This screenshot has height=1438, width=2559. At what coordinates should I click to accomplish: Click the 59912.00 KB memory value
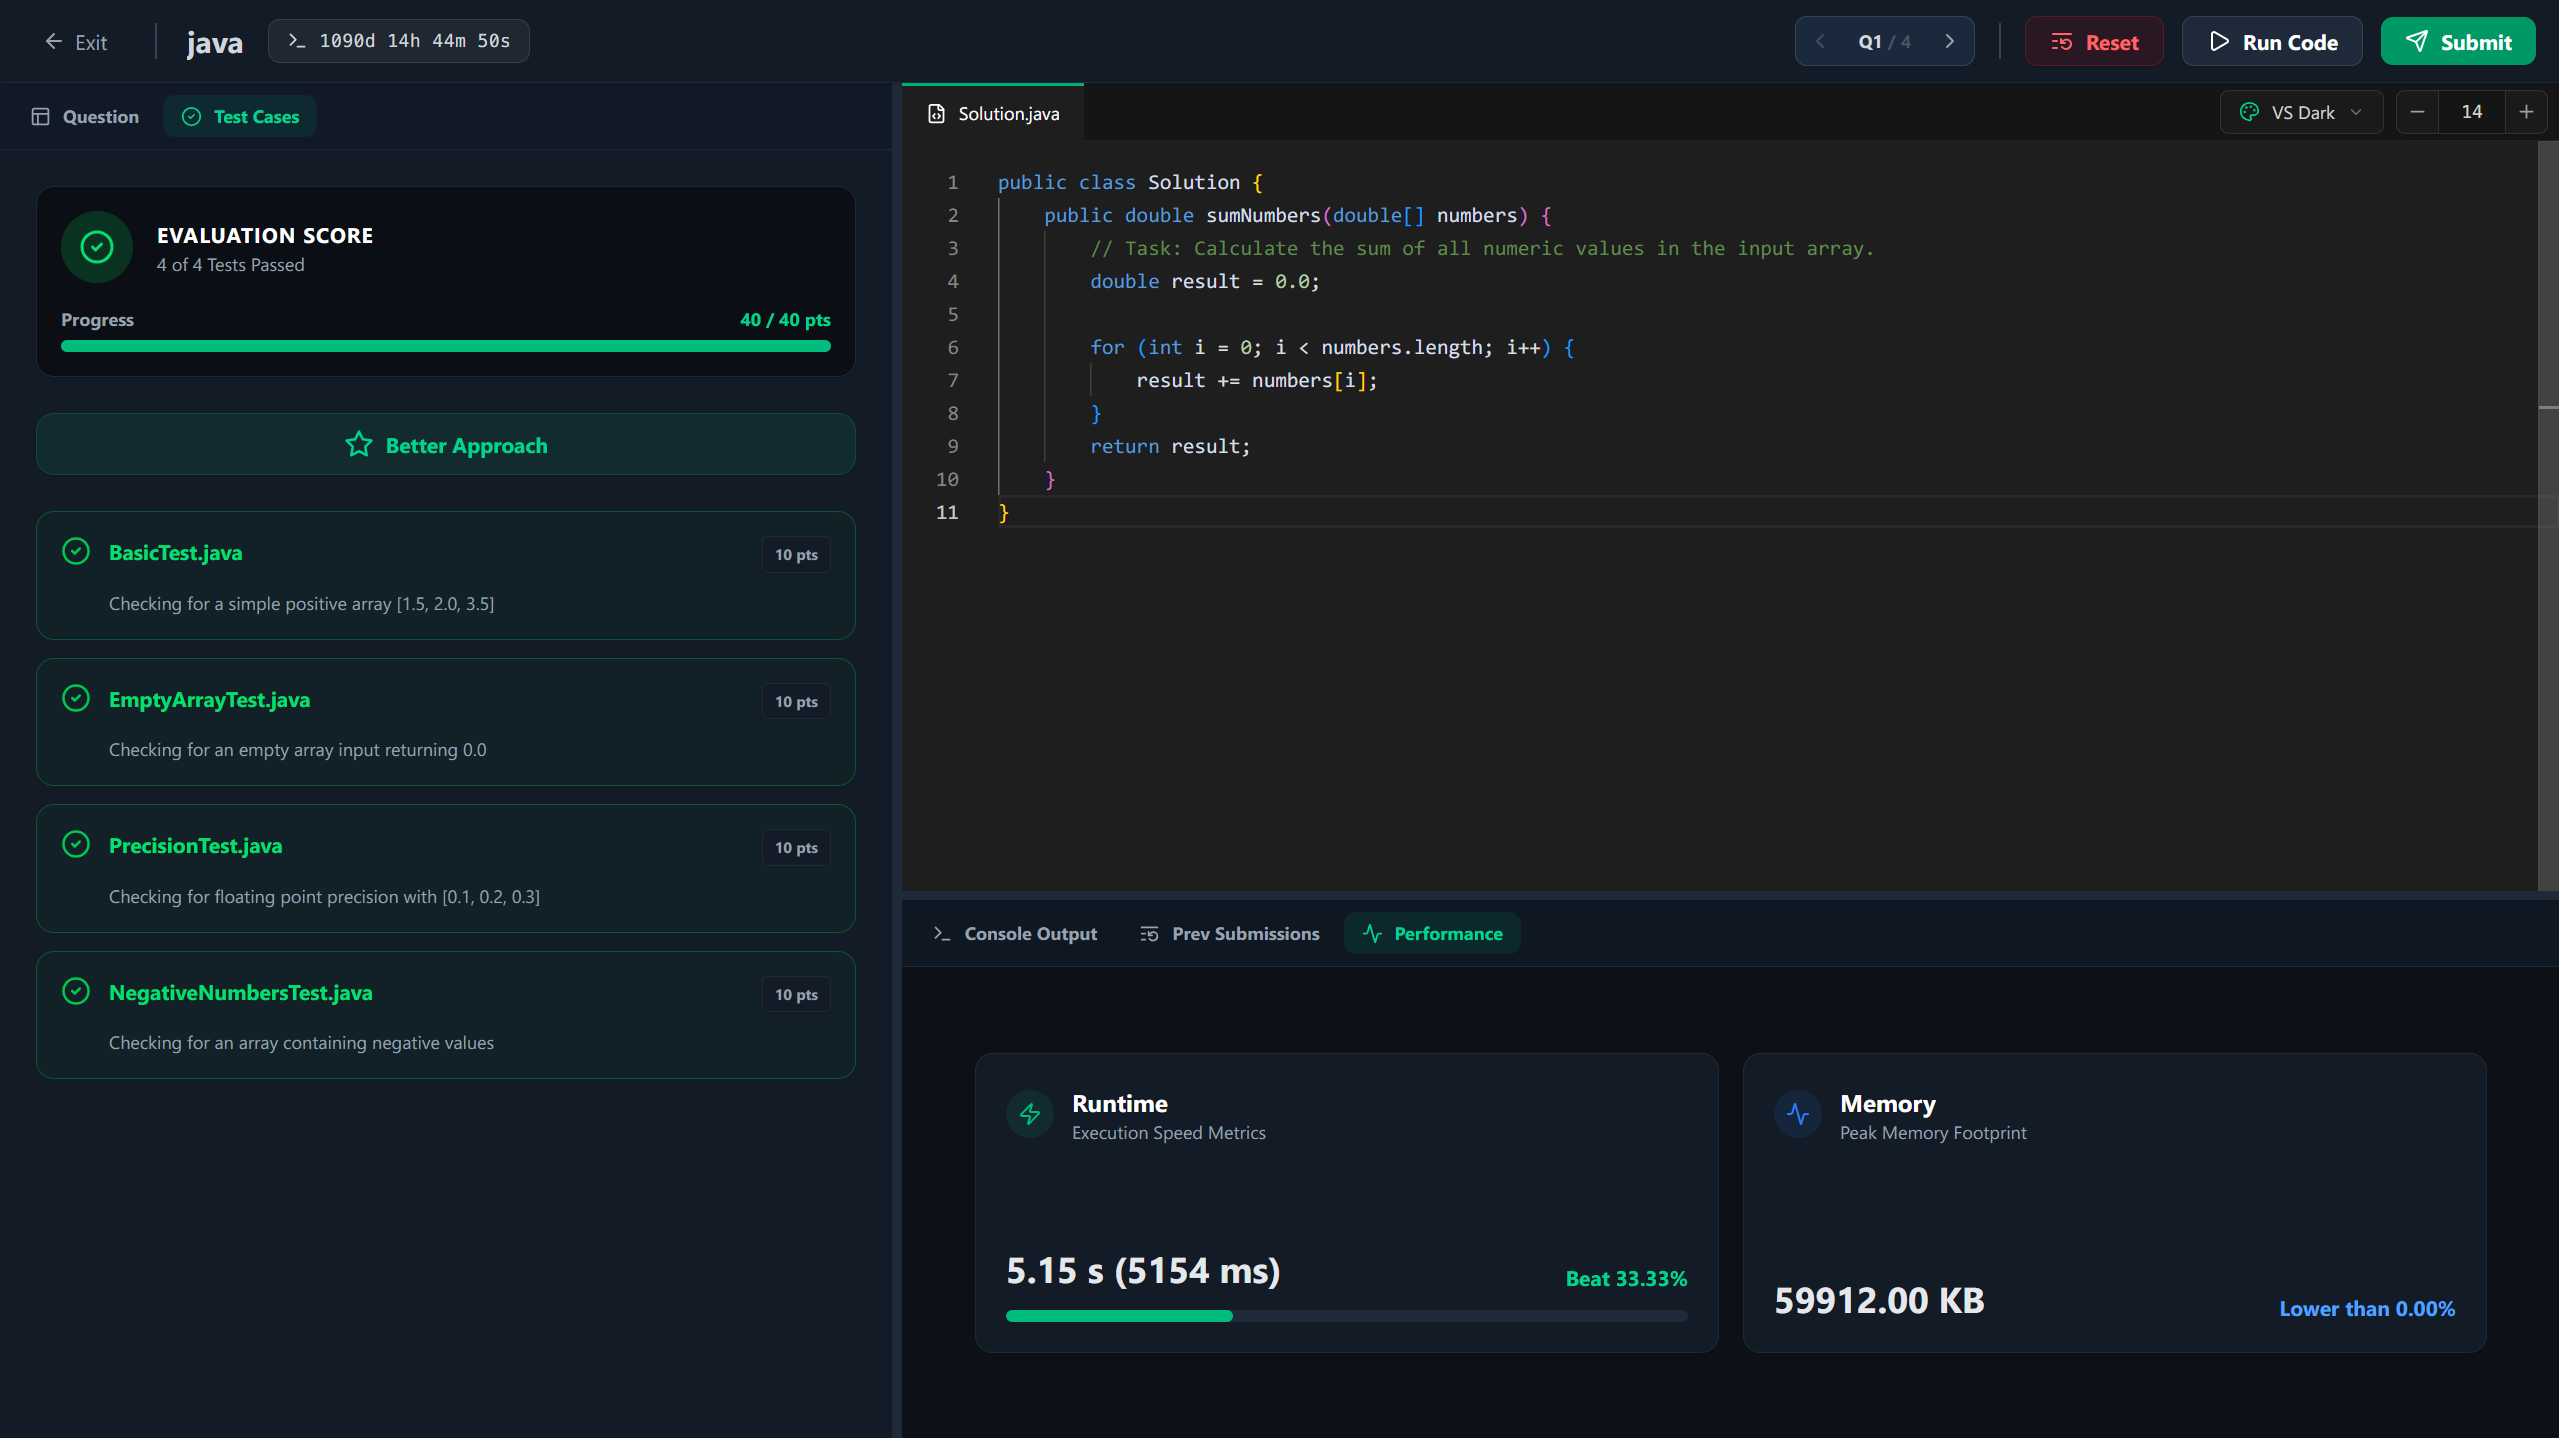click(1879, 1301)
